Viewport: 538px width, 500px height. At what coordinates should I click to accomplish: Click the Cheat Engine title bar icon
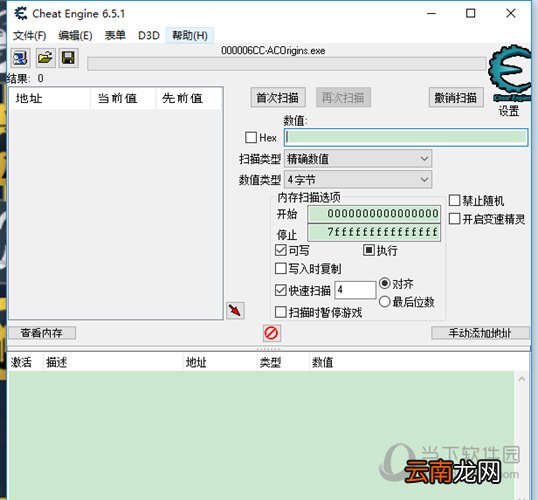tap(21, 14)
